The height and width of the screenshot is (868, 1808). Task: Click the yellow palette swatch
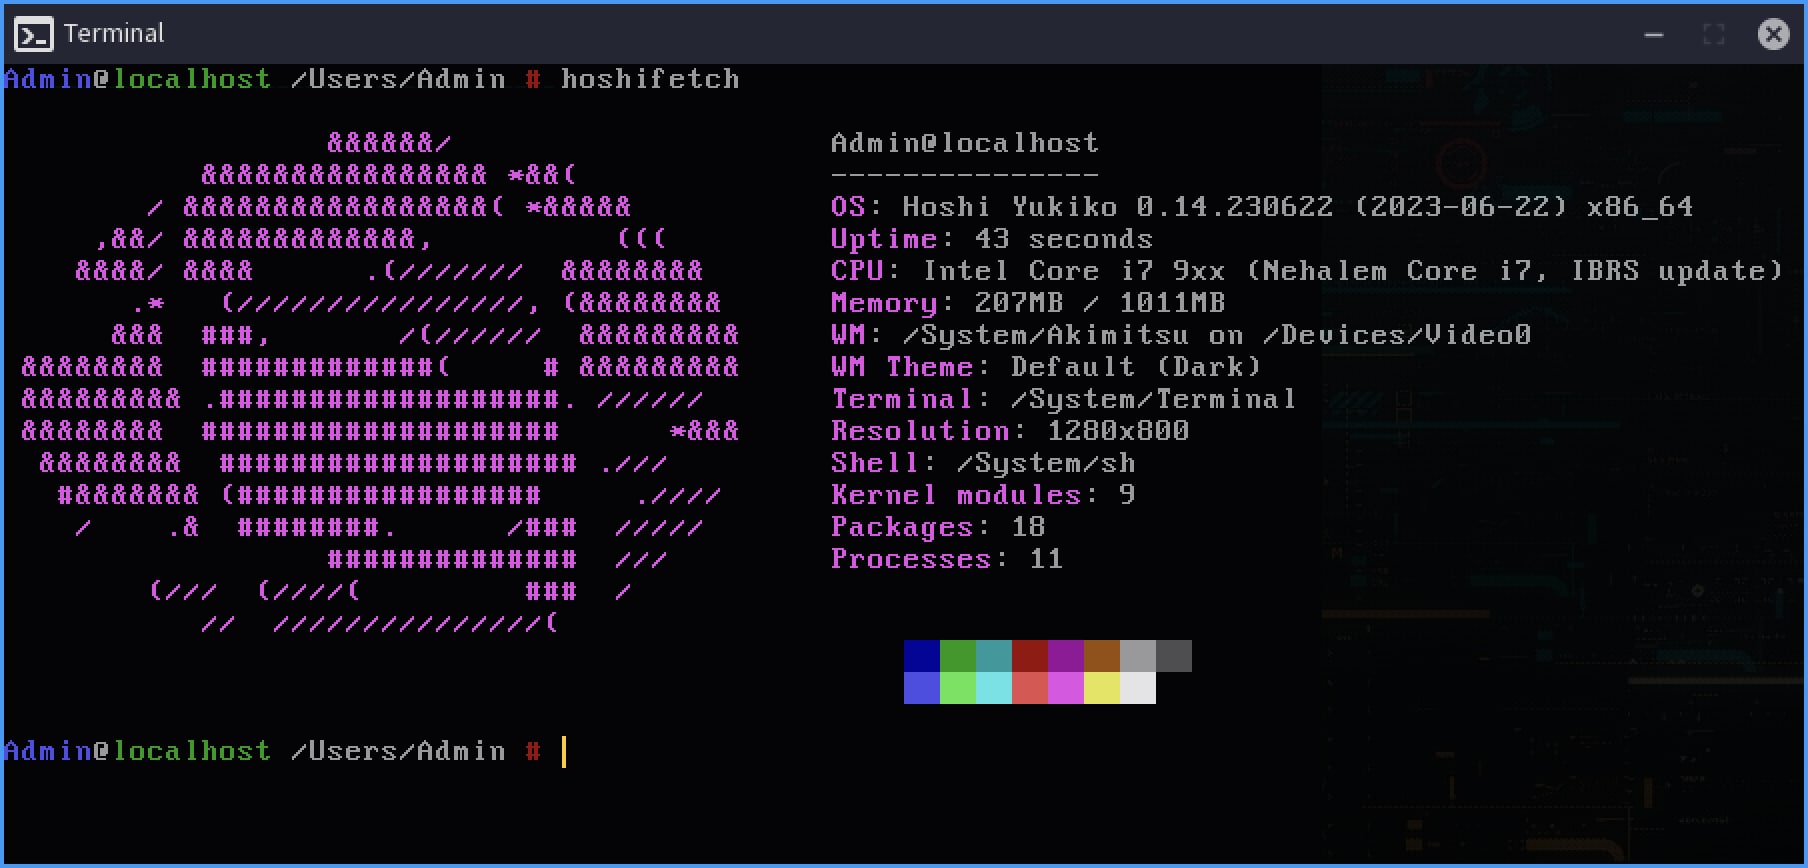point(1102,688)
